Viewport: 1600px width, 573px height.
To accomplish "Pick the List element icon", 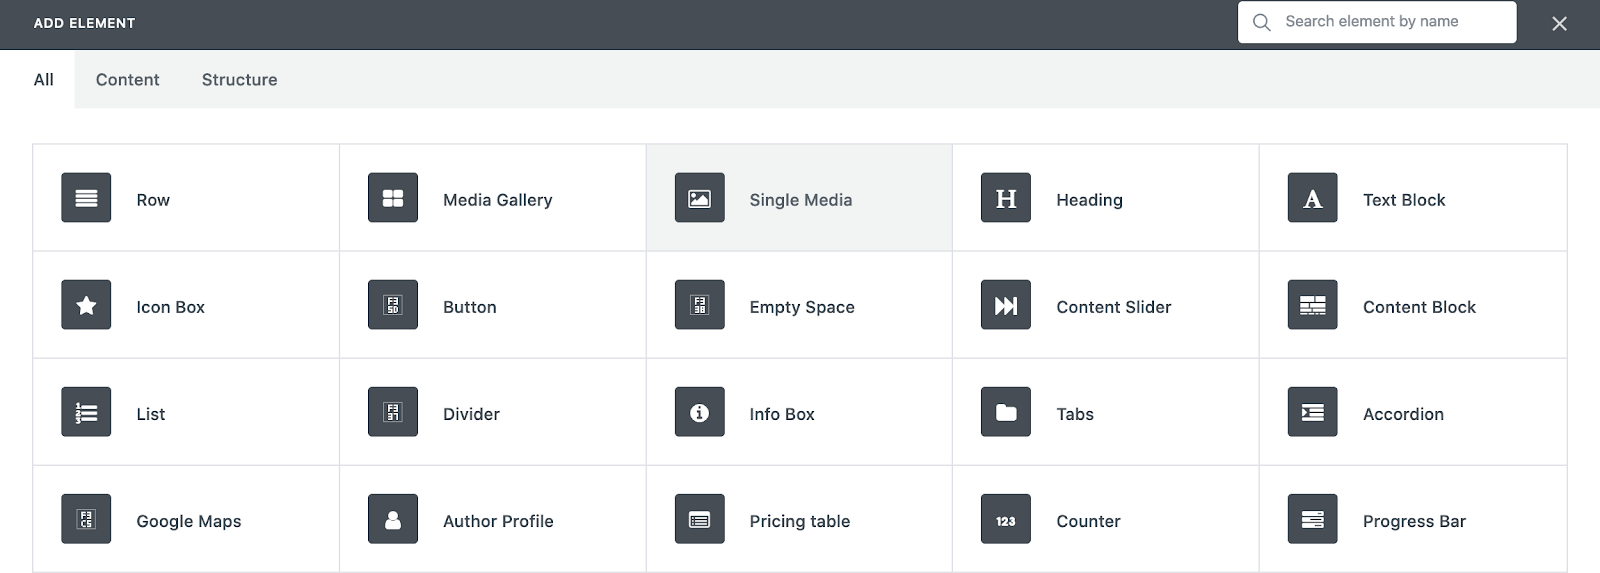I will [x=86, y=412].
